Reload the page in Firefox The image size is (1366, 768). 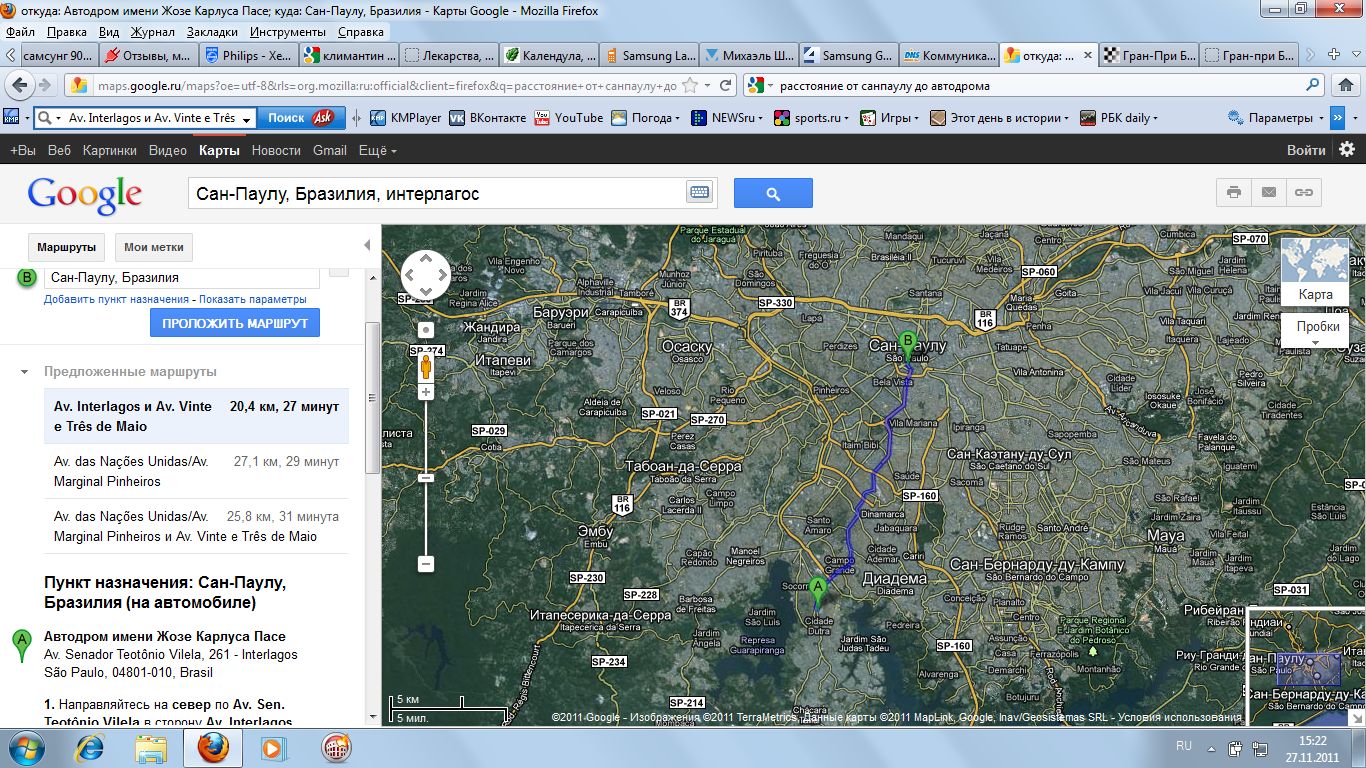click(x=726, y=86)
